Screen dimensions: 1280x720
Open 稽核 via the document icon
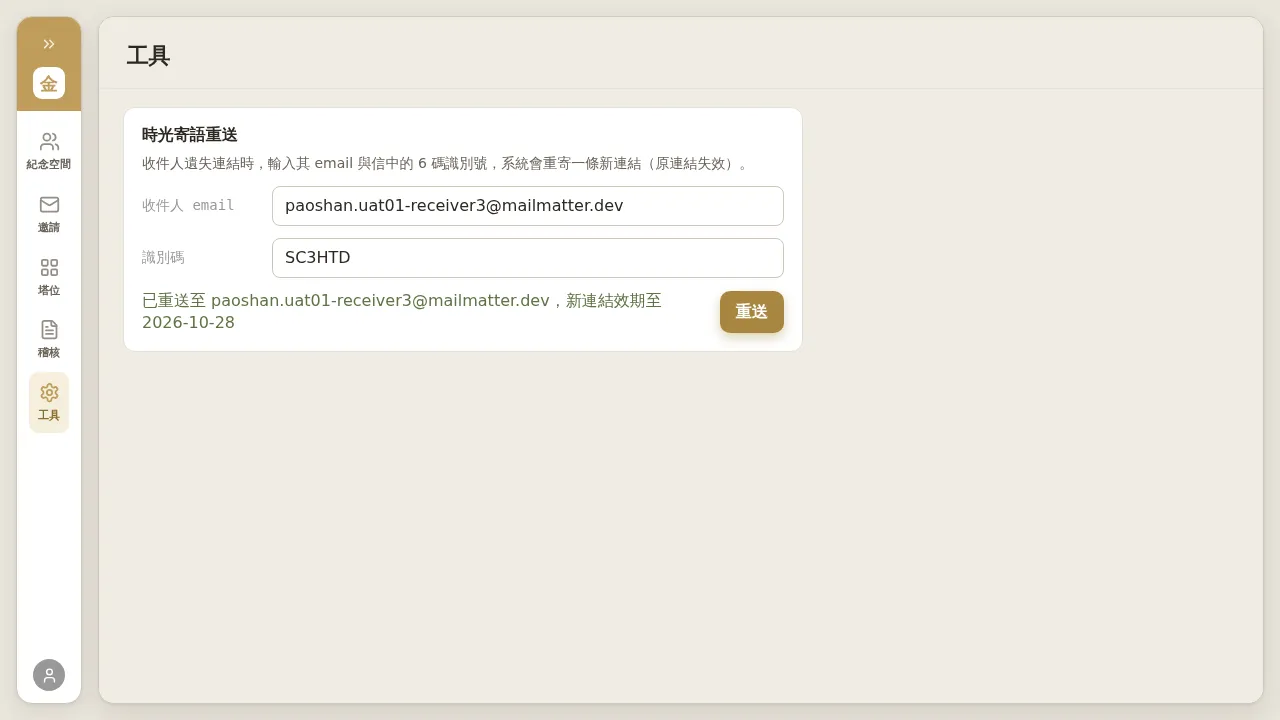[x=49, y=330]
